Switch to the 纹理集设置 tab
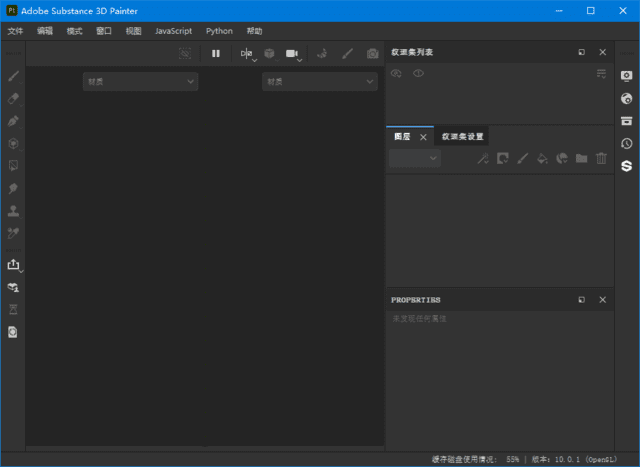 click(x=464, y=137)
